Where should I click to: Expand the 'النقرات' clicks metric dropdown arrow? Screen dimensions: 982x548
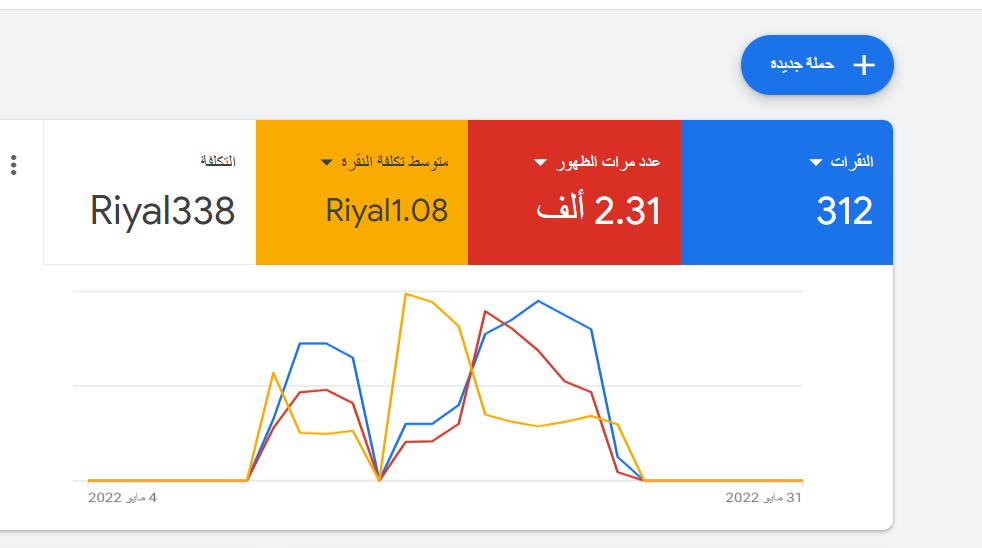pyautogui.click(x=816, y=163)
